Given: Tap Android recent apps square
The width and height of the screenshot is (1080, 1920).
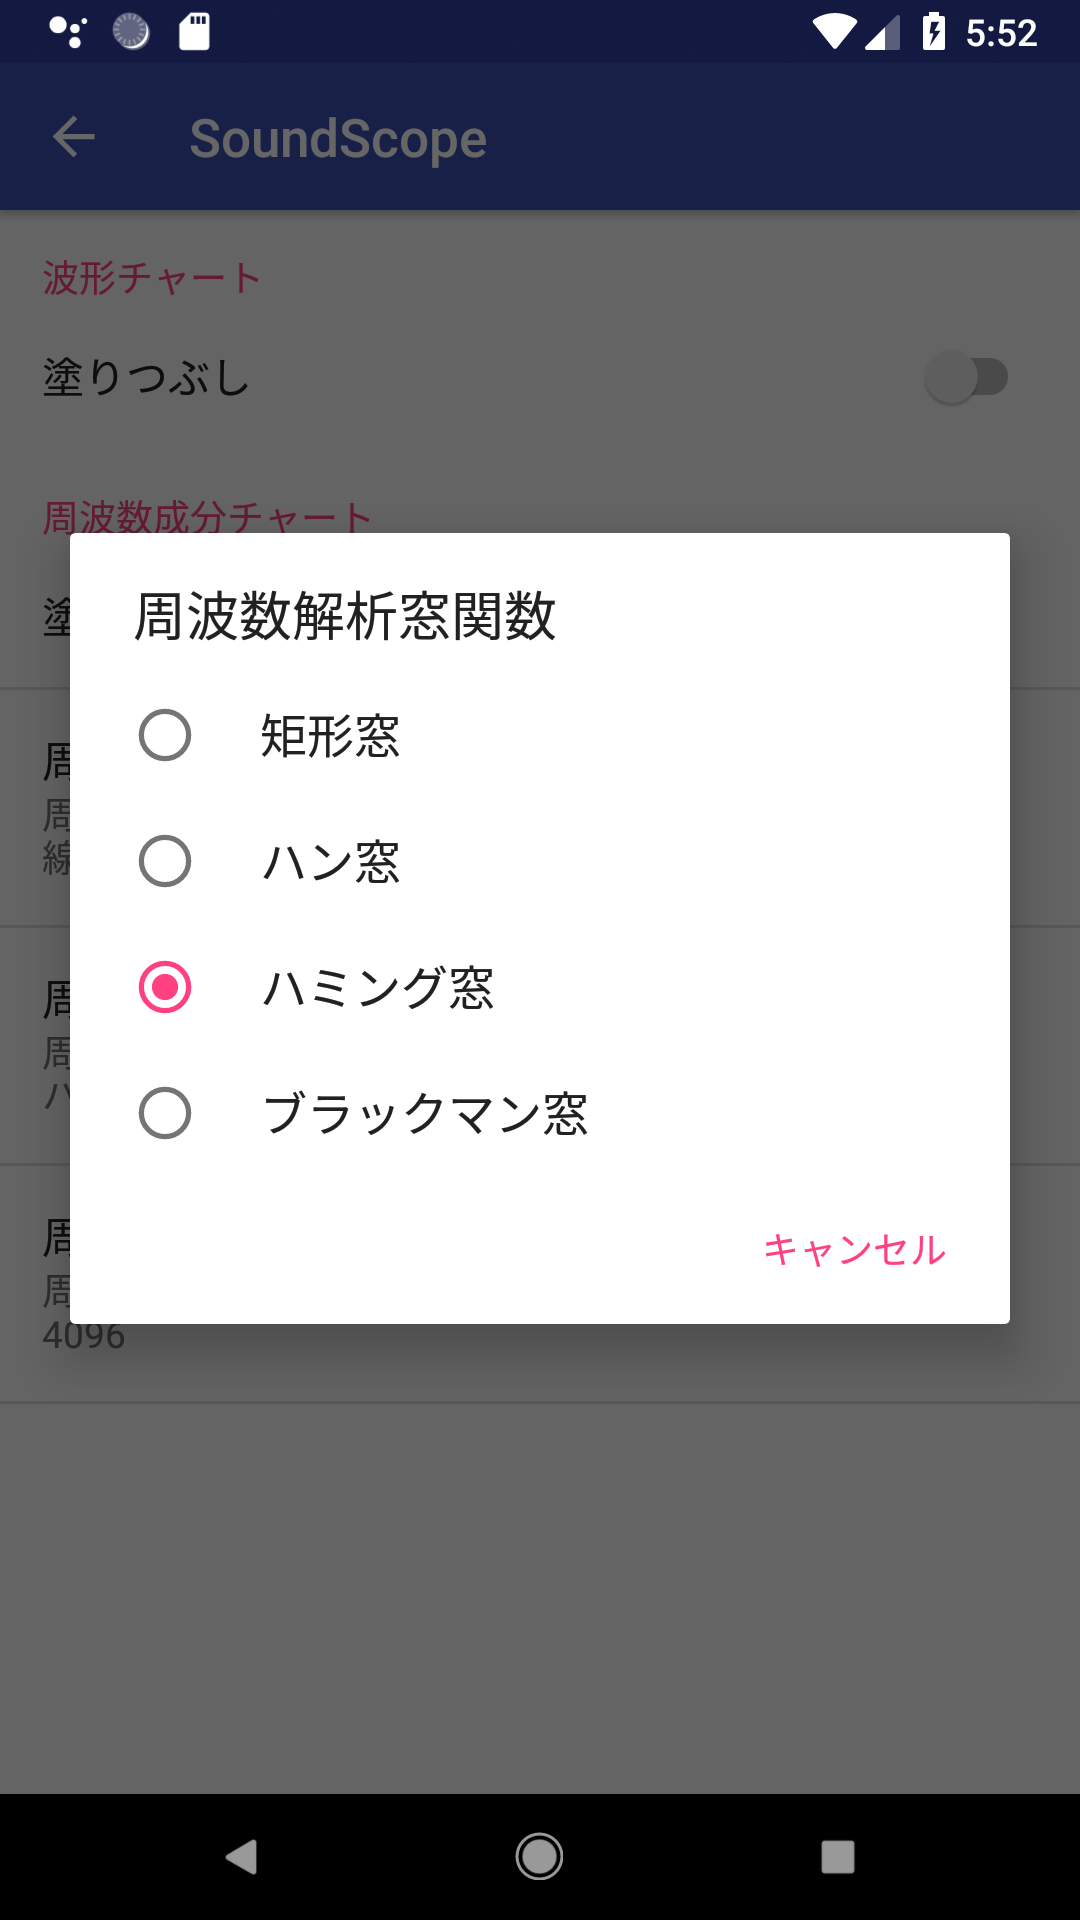Looking at the screenshot, I should [x=837, y=1857].
